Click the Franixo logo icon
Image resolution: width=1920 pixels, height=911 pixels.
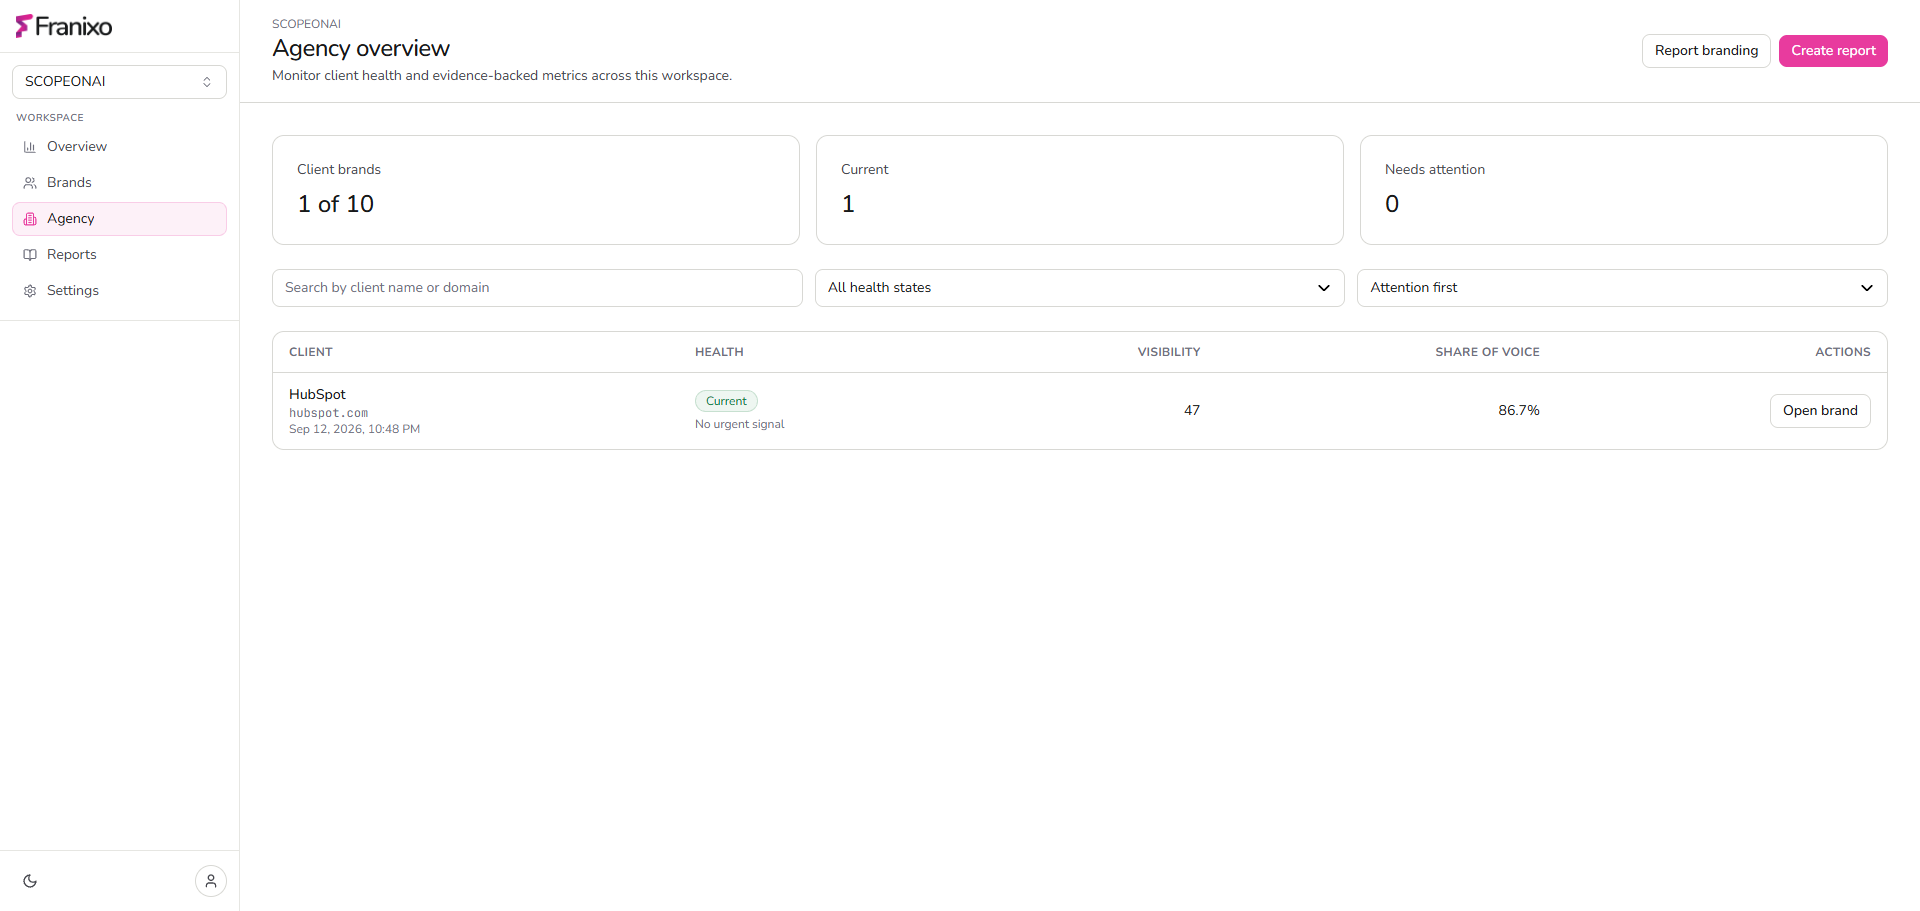(24, 26)
